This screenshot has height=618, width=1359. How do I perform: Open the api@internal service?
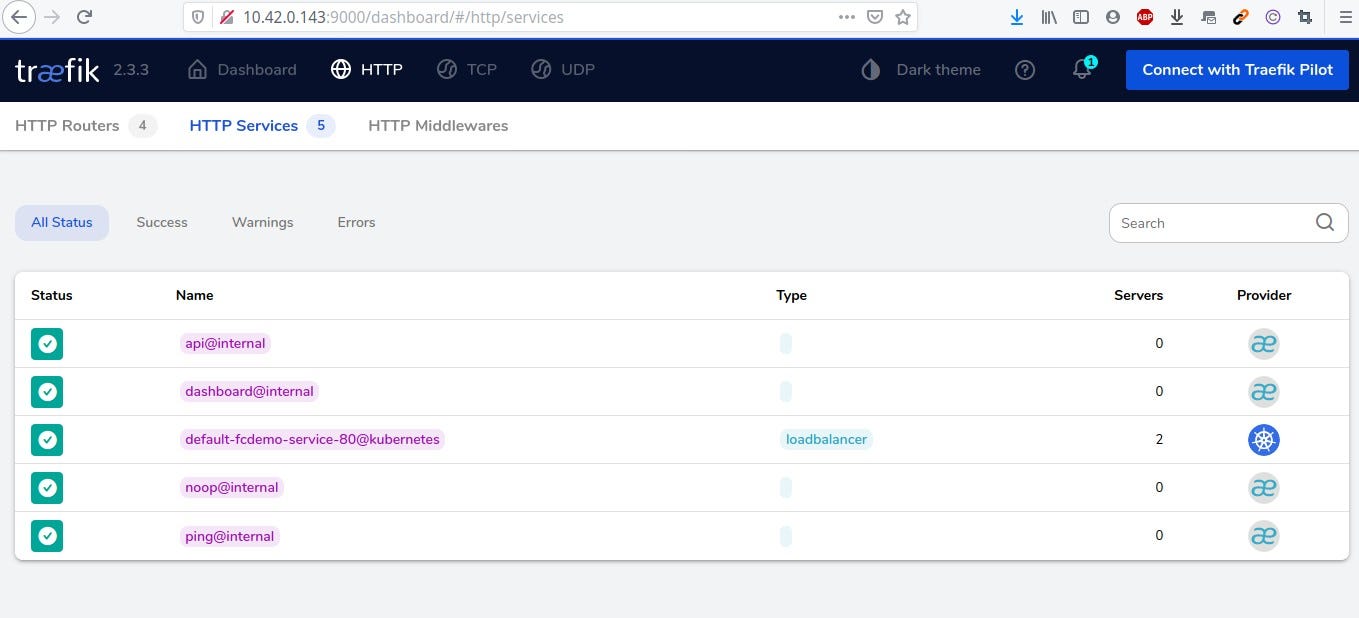tap(225, 344)
